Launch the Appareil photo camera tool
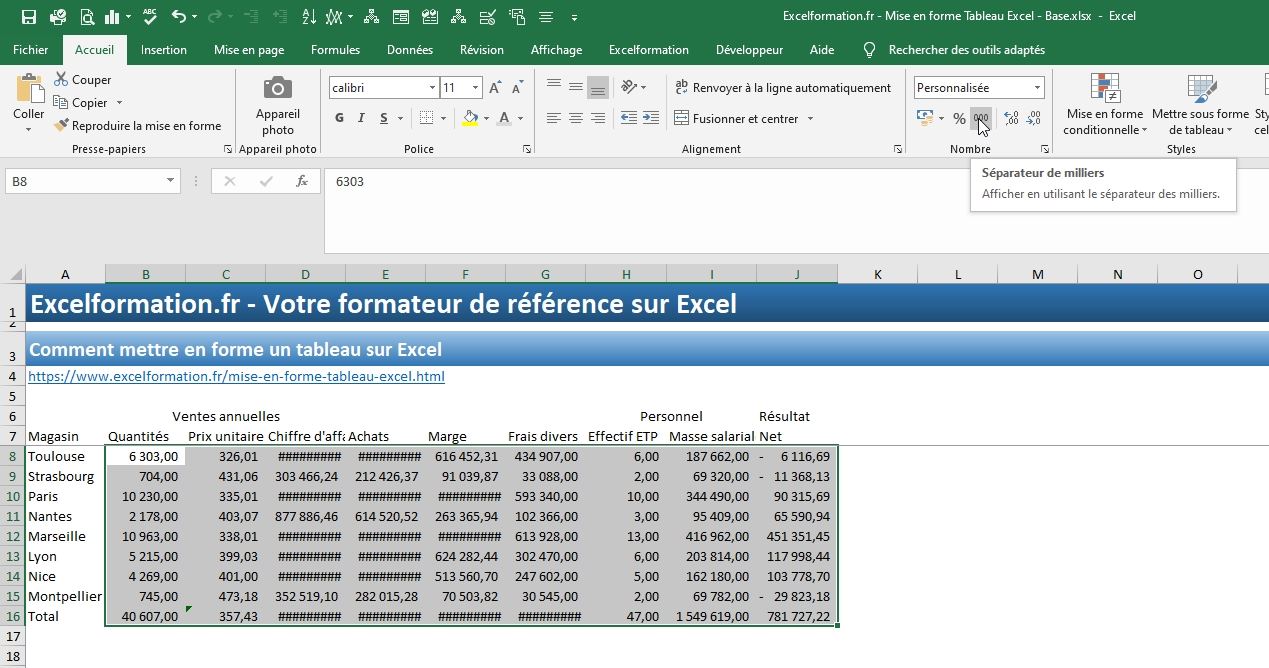 [278, 104]
